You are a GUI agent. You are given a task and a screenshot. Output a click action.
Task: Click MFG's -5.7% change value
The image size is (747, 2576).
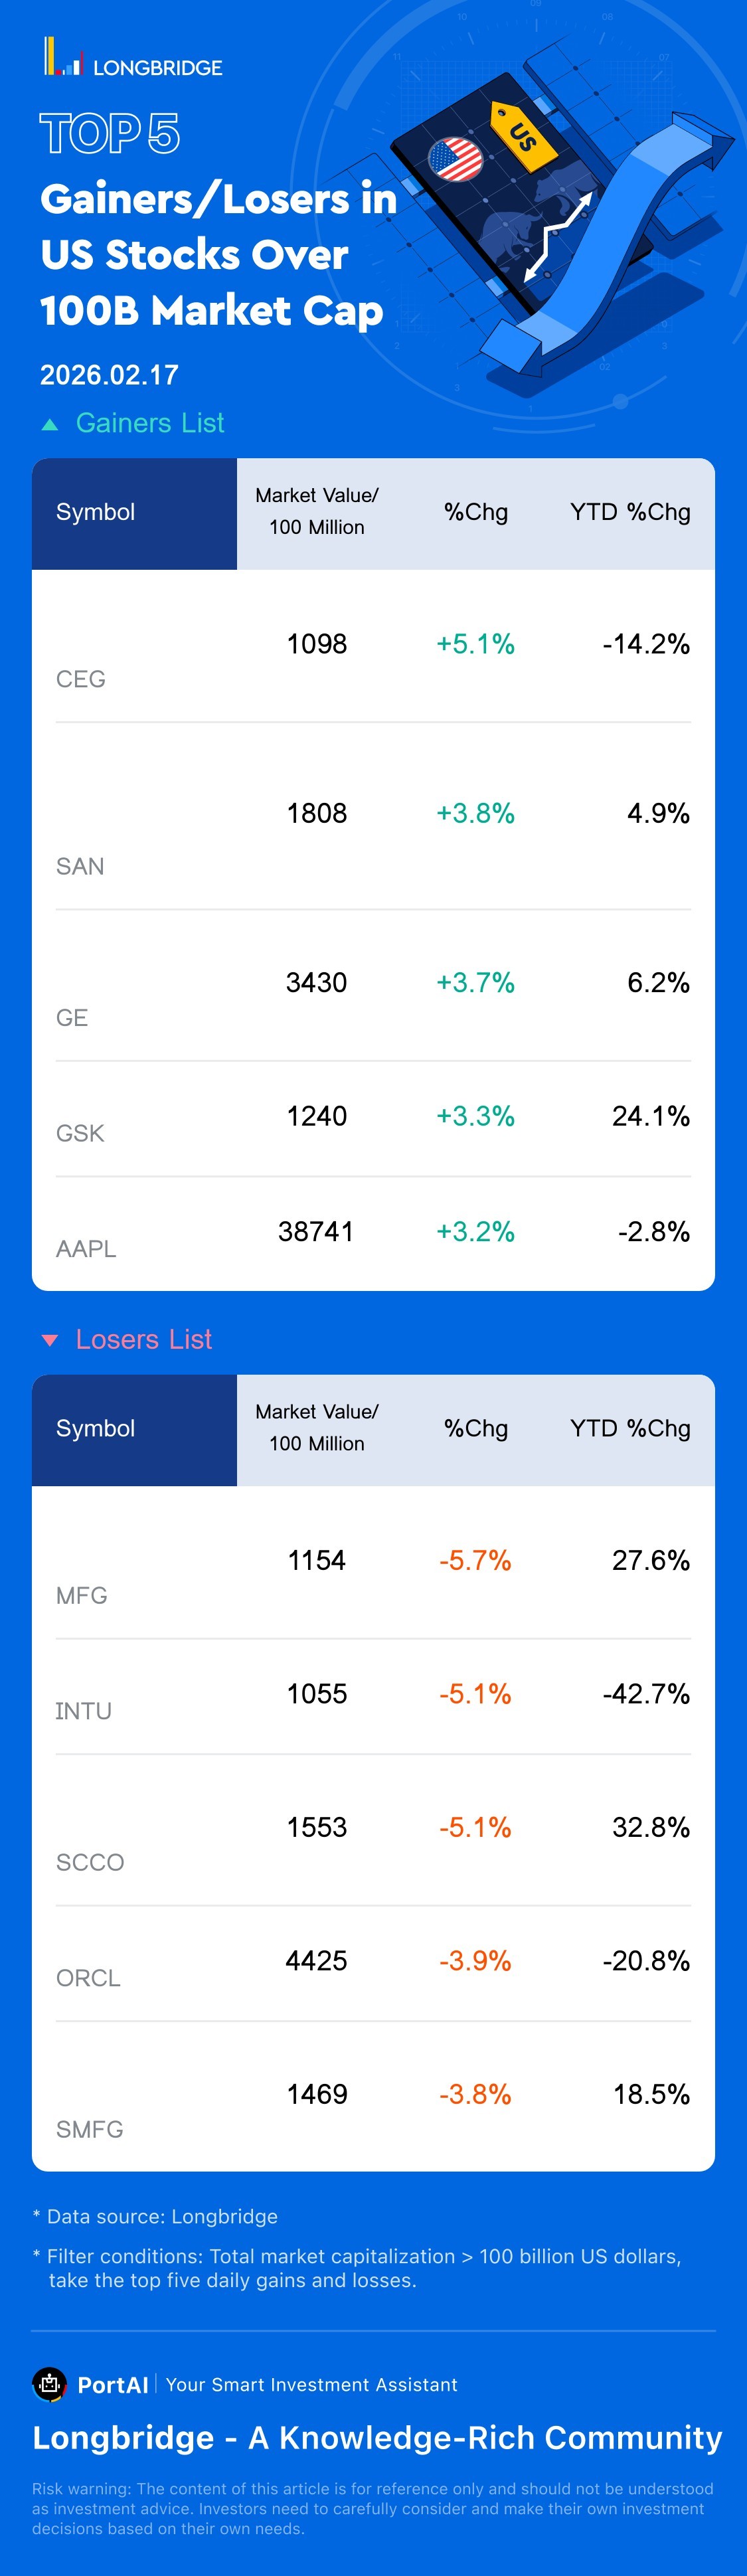pos(475,1560)
